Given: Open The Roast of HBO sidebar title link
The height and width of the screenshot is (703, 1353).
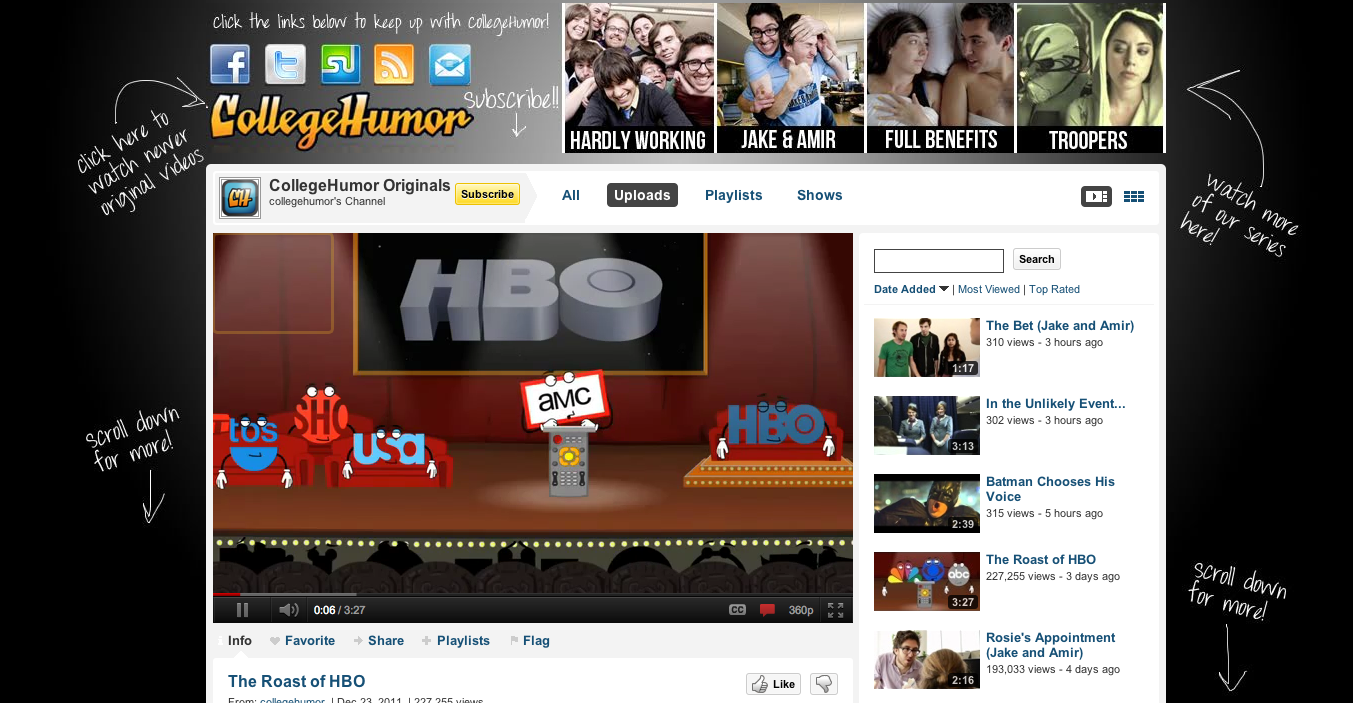Looking at the screenshot, I should pyautogui.click(x=1041, y=560).
